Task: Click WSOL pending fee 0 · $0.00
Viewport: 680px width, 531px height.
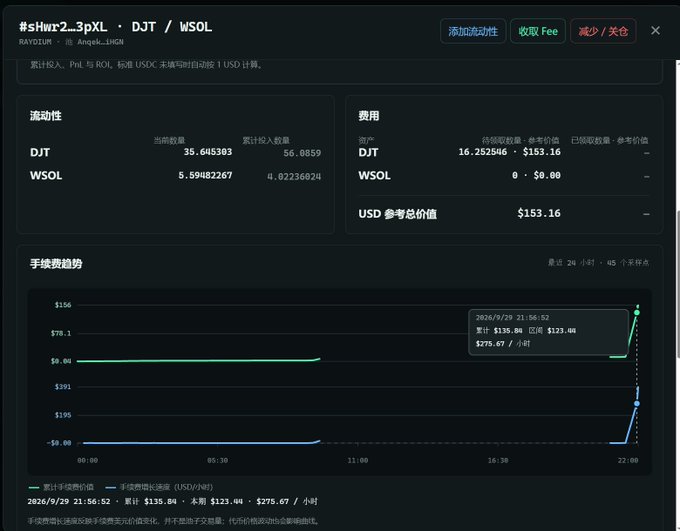Action: pos(536,175)
